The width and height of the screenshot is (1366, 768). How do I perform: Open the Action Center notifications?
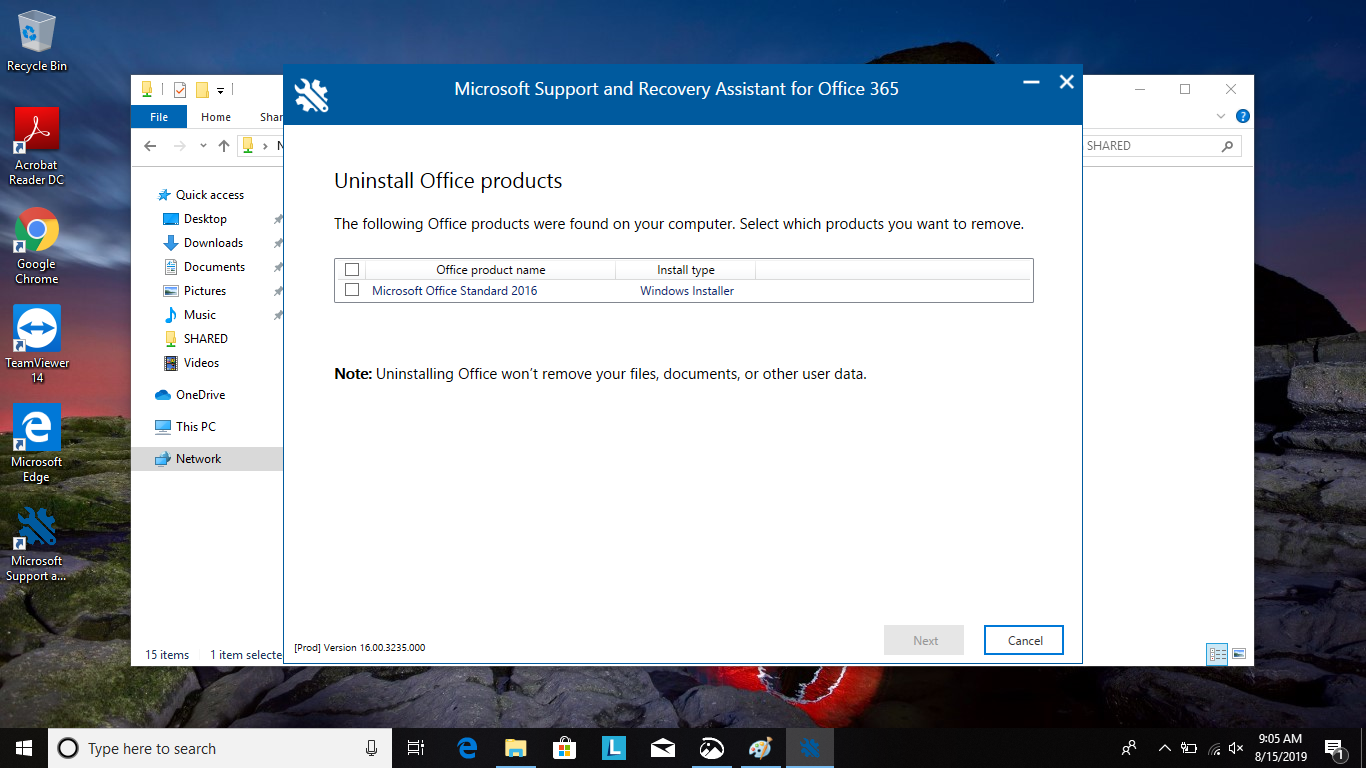point(1334,748)
